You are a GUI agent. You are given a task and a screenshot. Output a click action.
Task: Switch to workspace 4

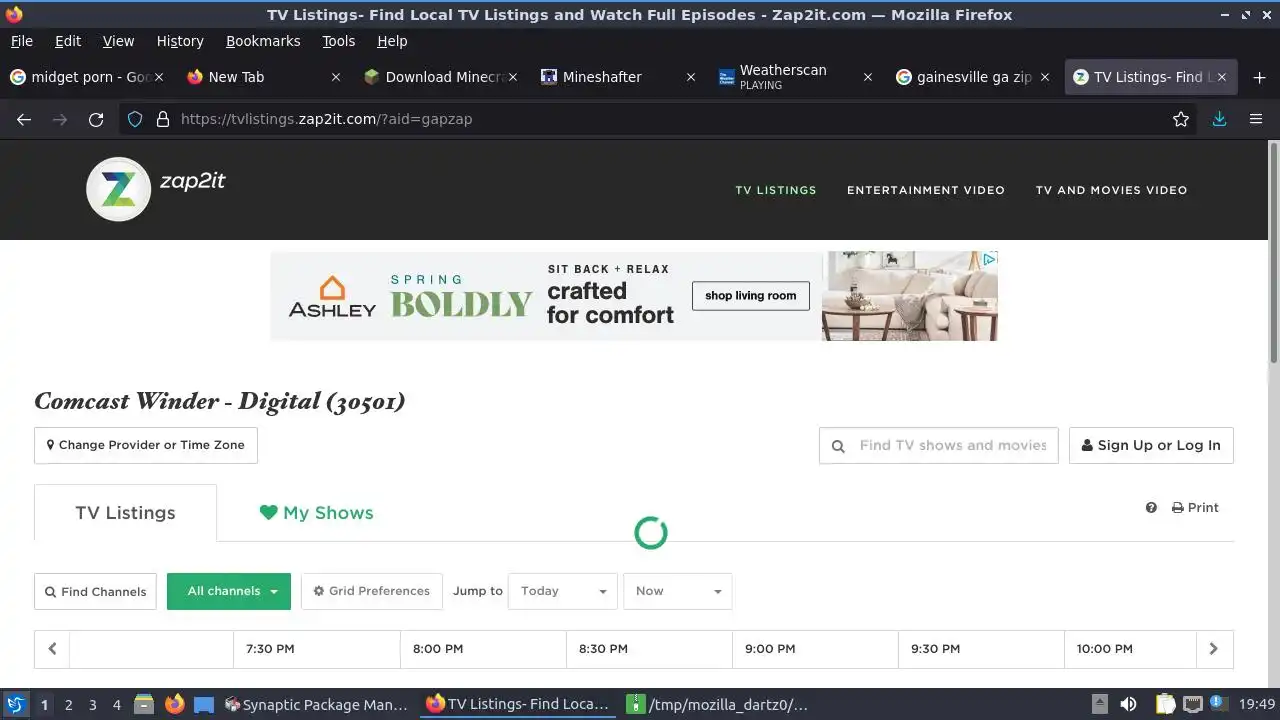(116, 704)
